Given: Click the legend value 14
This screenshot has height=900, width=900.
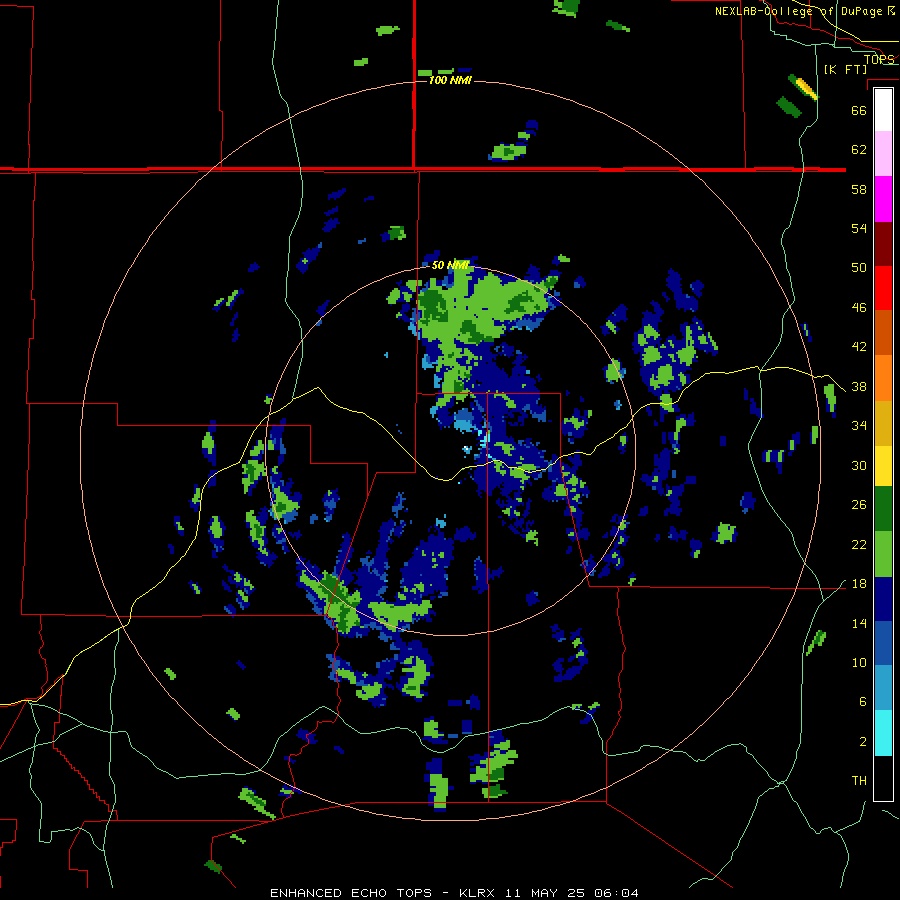Looking at the screenshot, I should (x=859, y=623).
